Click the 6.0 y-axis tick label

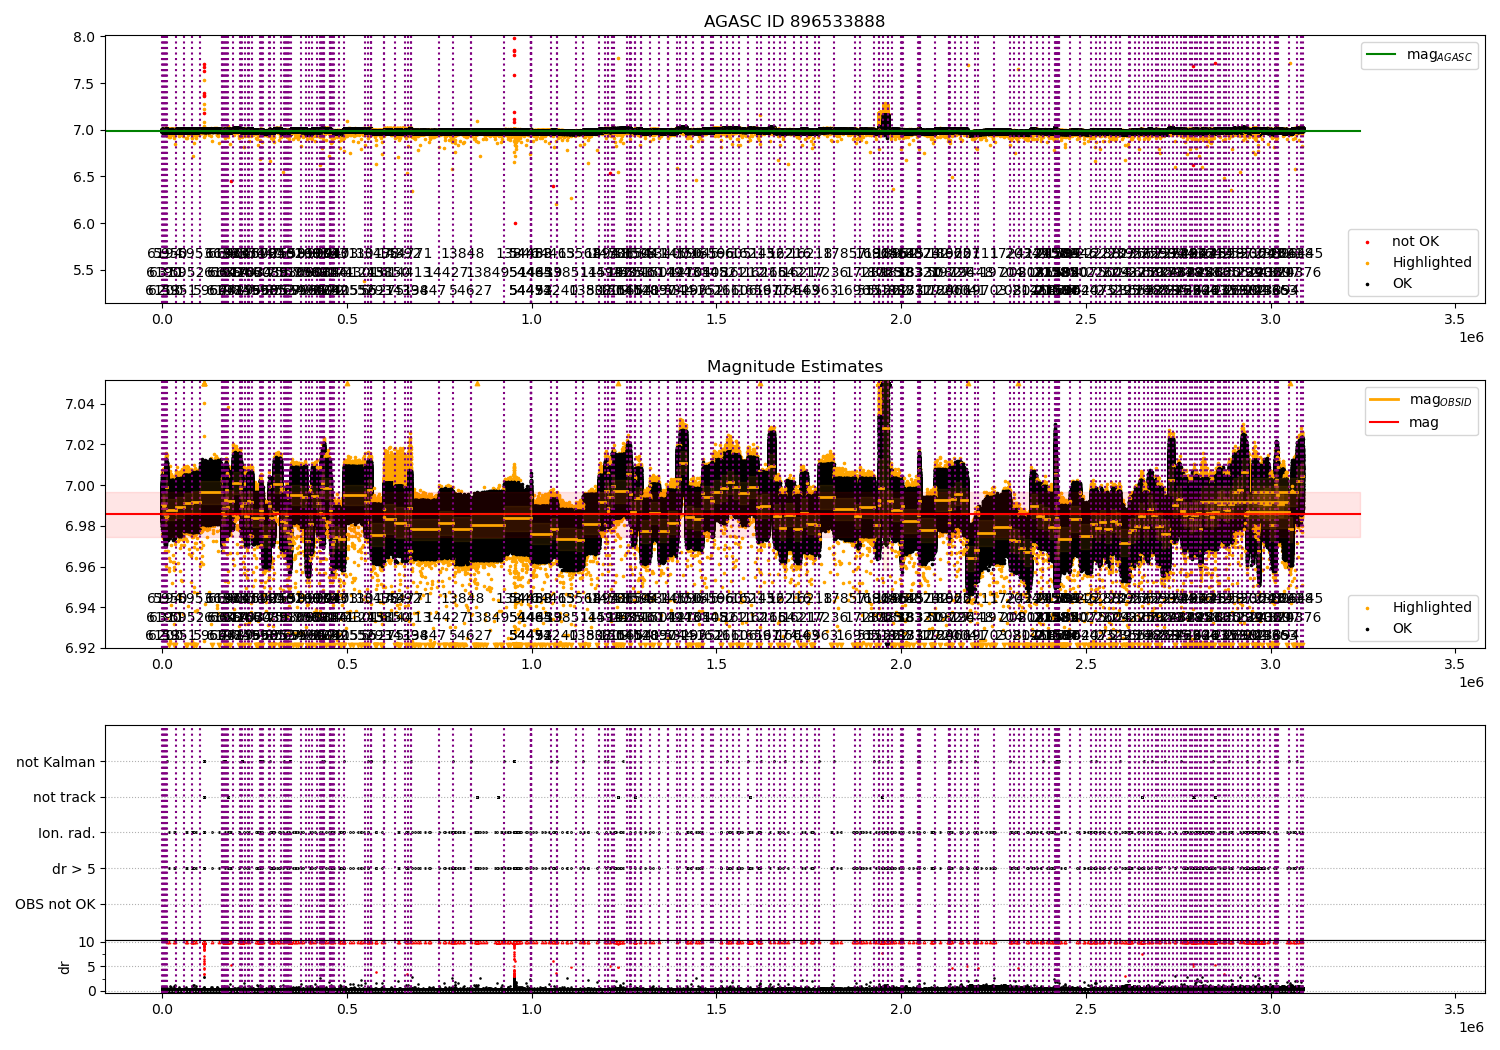click(85, 224)
